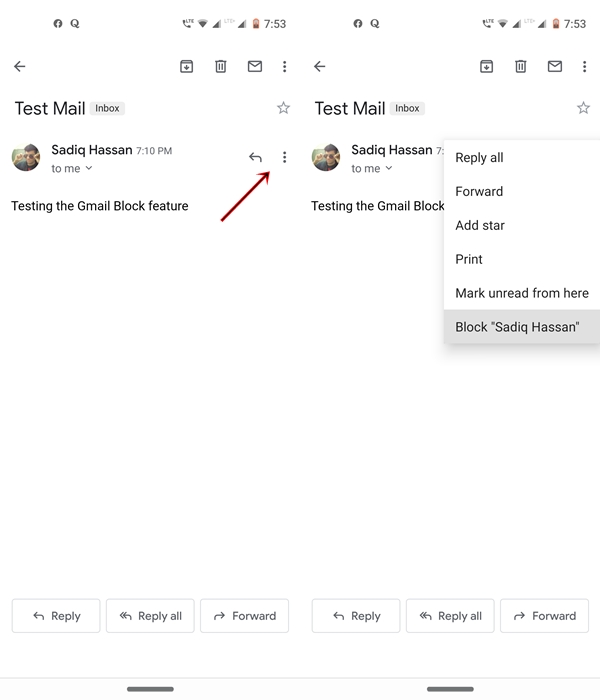Tap Facebook notification icon in right status bar
The image size is (600, 700).
[x=358, y=23]
